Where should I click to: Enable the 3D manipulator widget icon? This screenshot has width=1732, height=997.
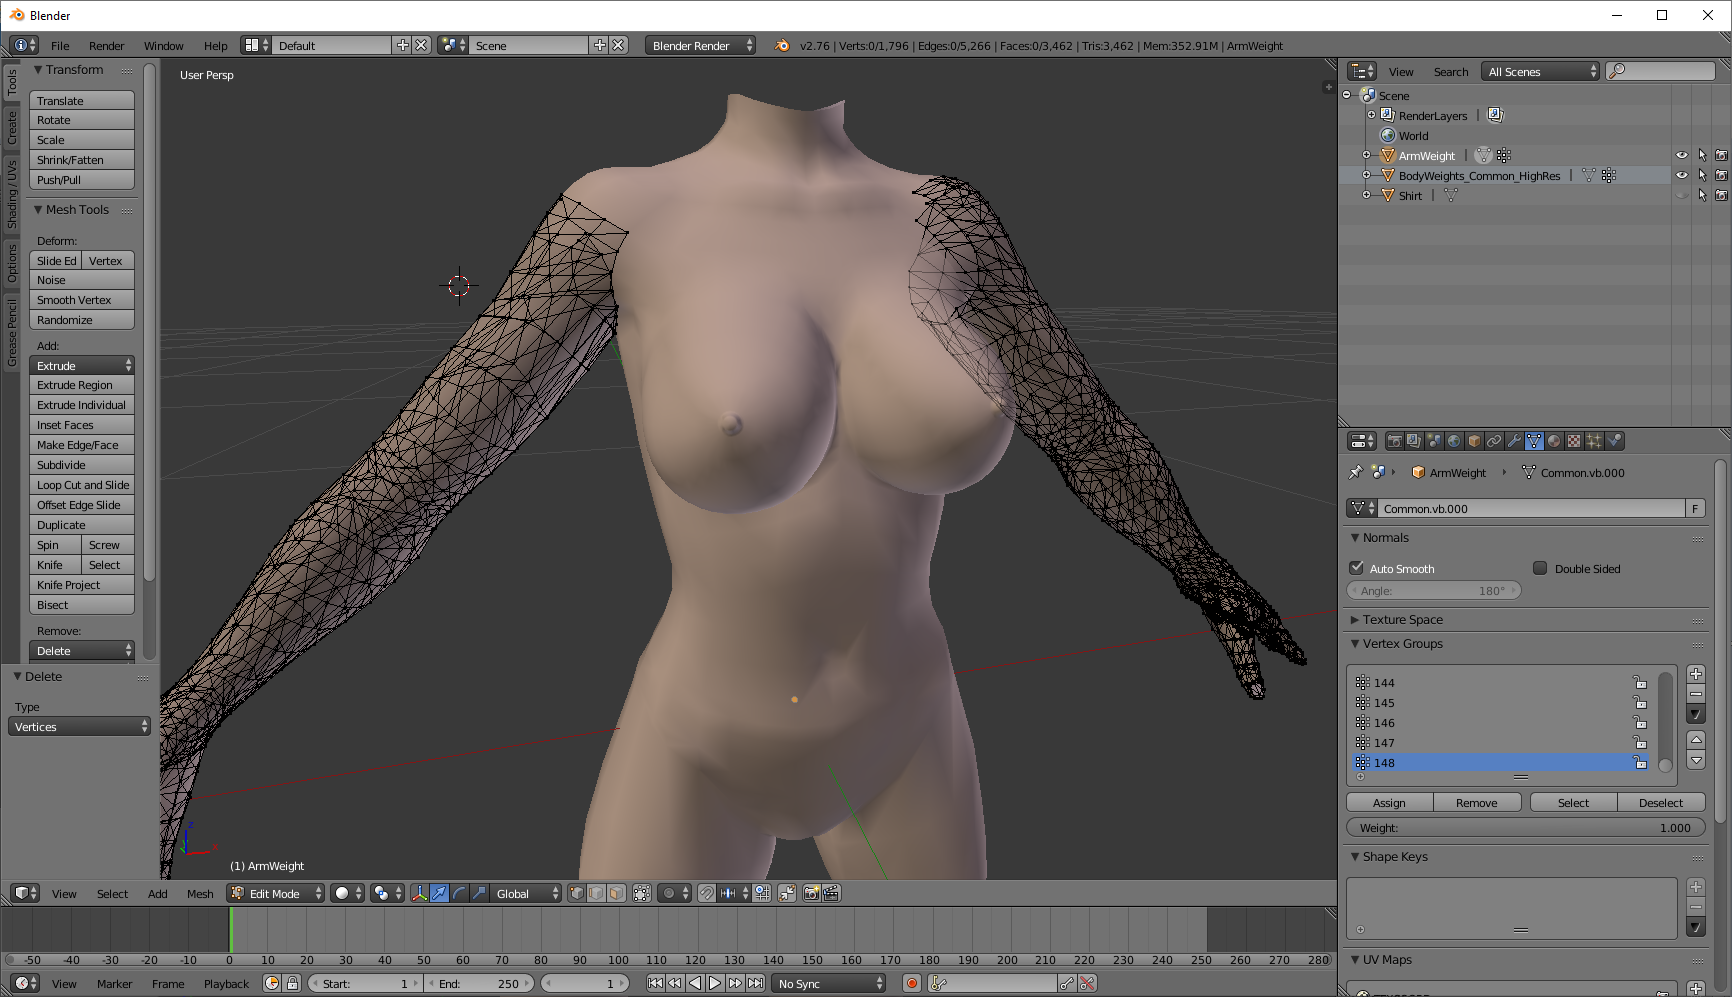[419, 893]
